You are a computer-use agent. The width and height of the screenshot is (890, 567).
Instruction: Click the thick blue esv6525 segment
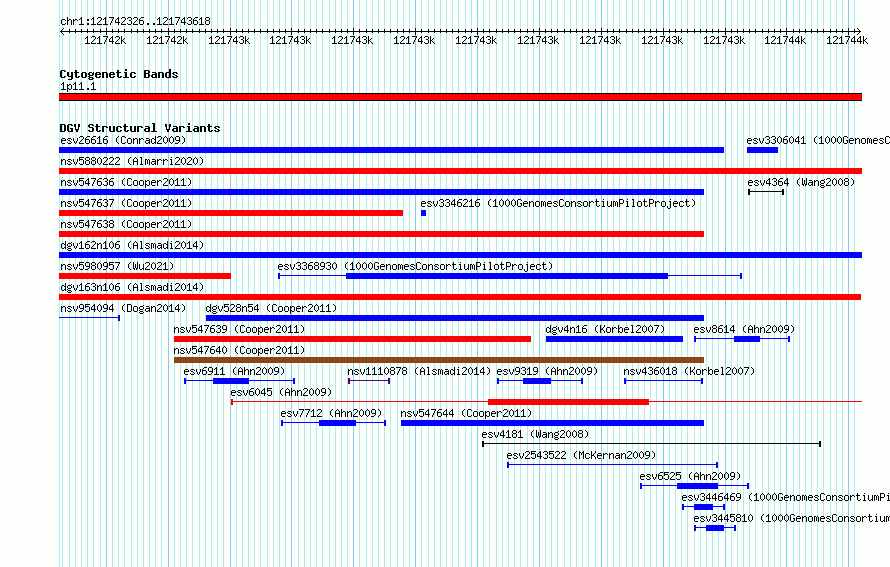(x=698, y=486)
